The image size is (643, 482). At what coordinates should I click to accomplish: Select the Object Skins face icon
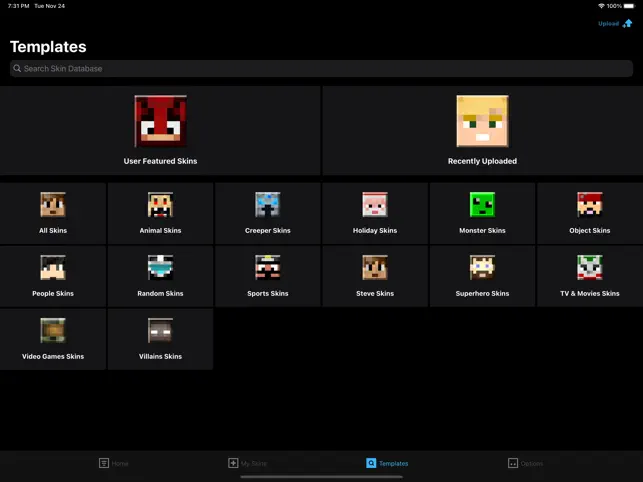pos(590,204)
